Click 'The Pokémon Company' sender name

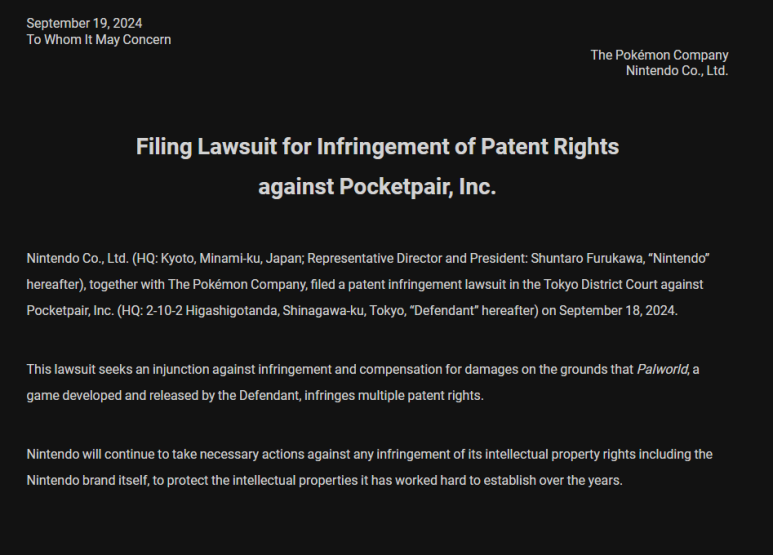[659, 55]
